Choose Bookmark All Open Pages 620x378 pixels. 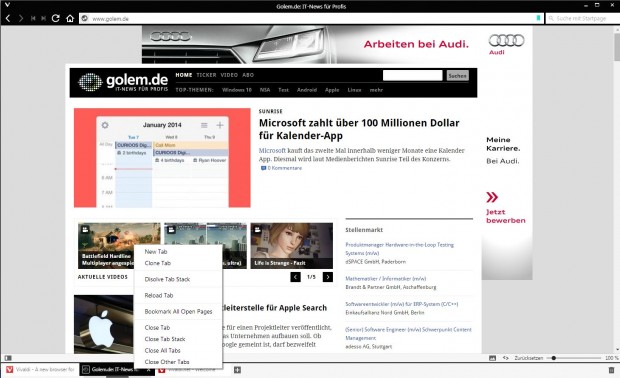178,312
